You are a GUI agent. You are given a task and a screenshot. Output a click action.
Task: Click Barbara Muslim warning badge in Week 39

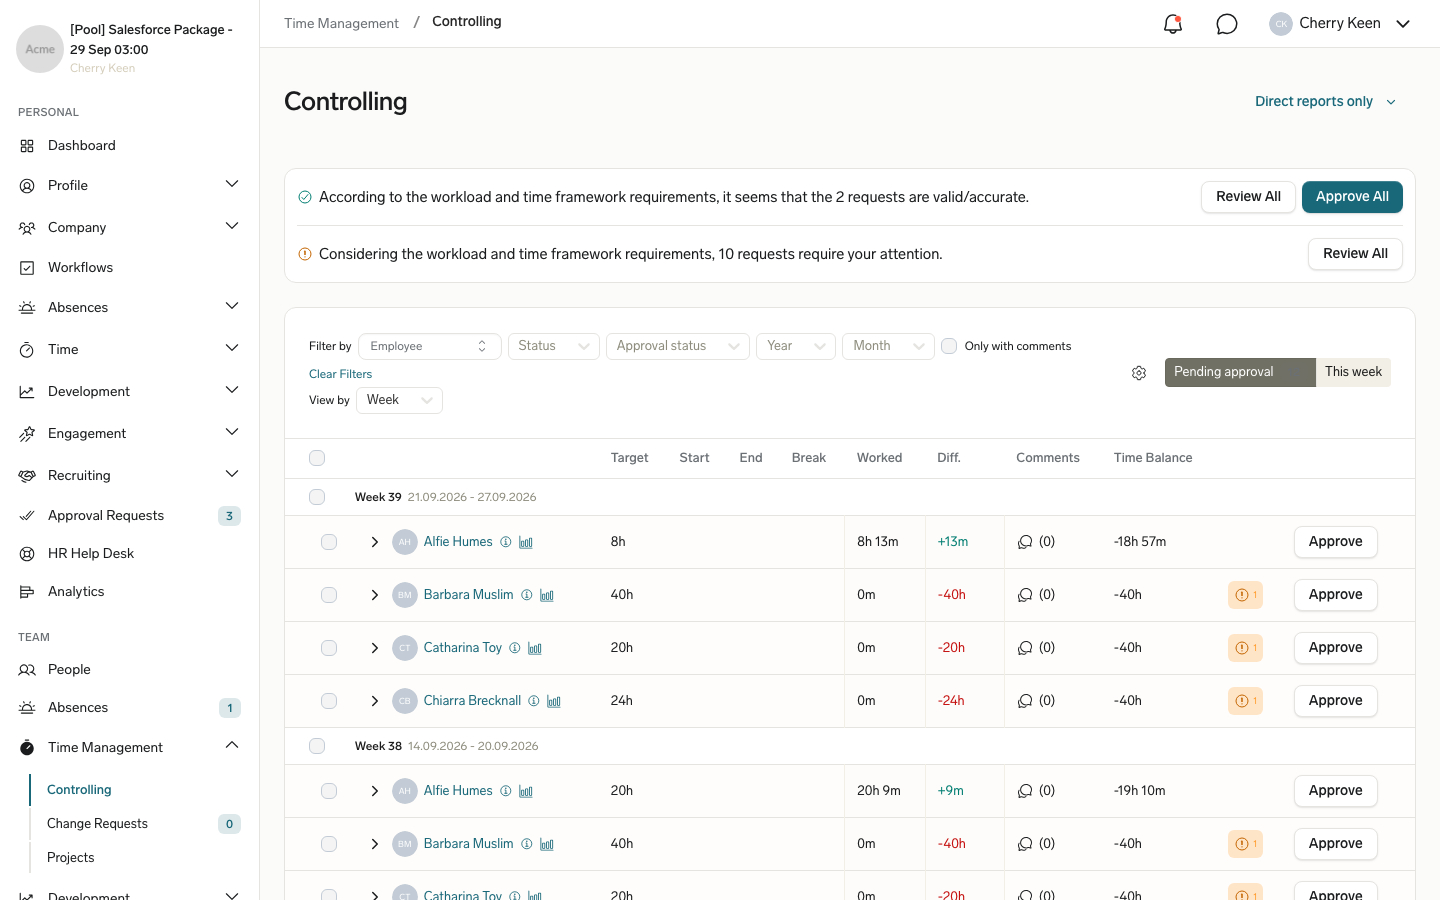[1245, 595]
